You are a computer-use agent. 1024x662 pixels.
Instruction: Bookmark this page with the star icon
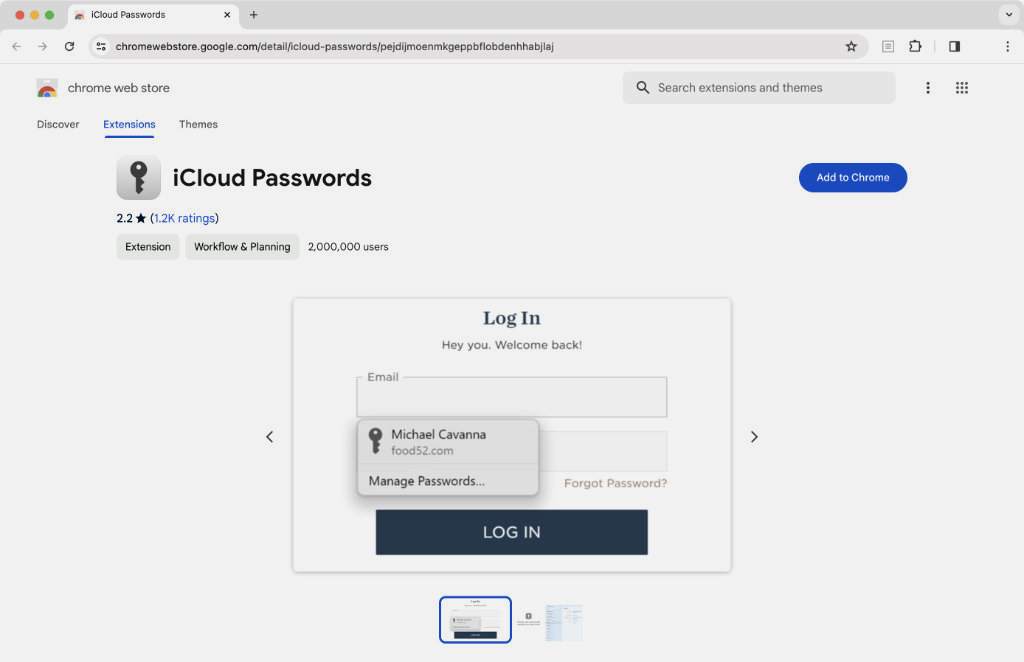(851, 46)
